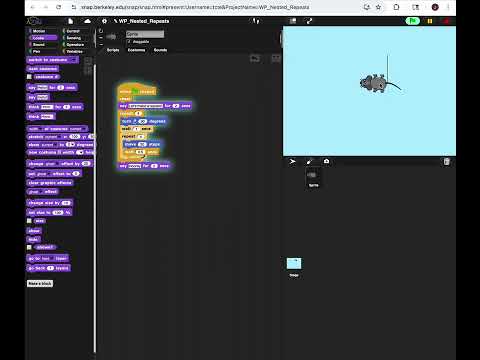Open the project file menu icon
This screenshot has width=480, height=360.
pos(71,21)
